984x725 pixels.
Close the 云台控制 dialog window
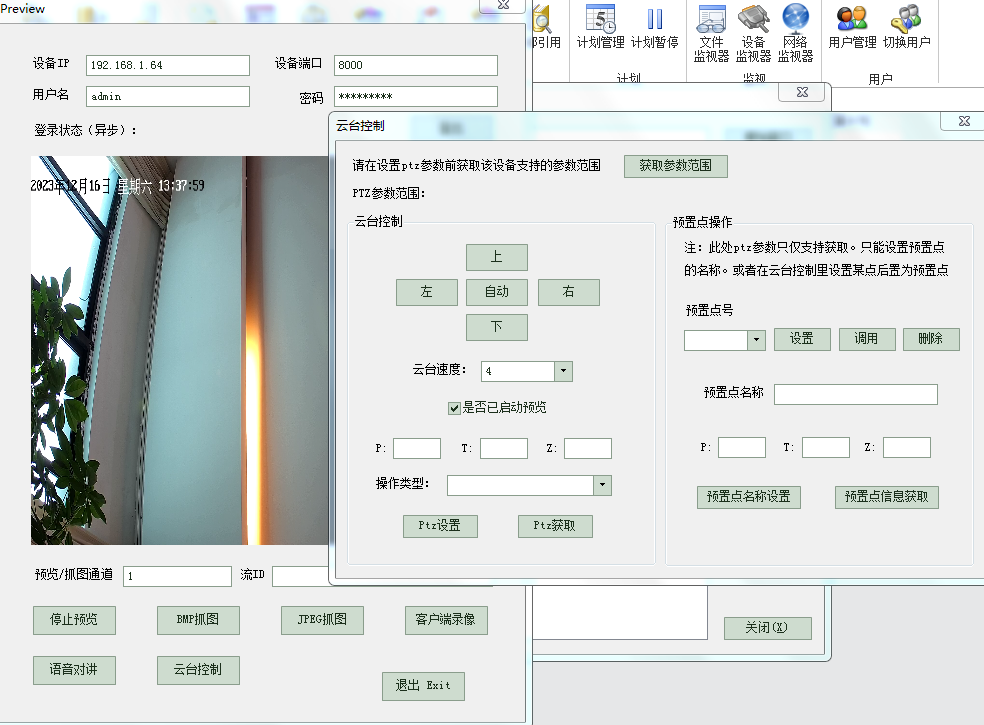click(x=963, y=121)
